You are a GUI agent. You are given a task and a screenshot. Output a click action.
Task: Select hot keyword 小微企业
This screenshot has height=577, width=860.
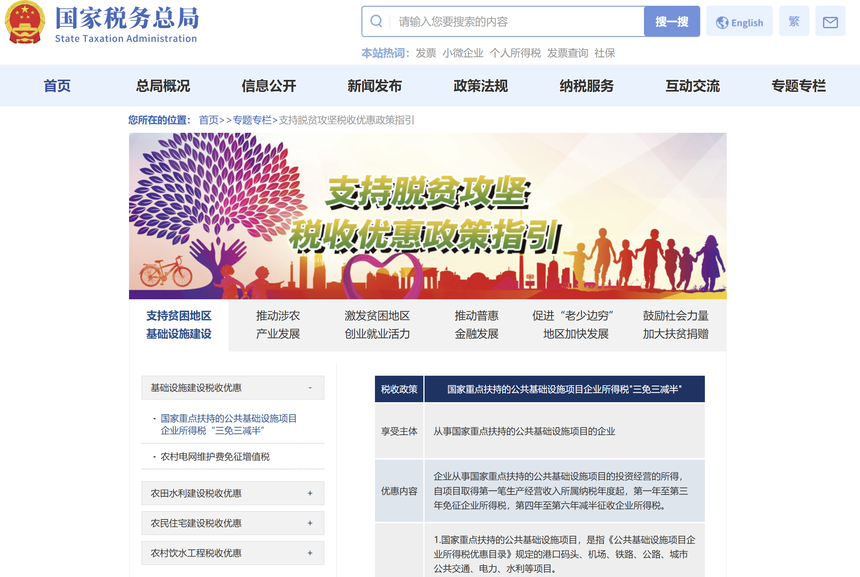coord(463,53)
